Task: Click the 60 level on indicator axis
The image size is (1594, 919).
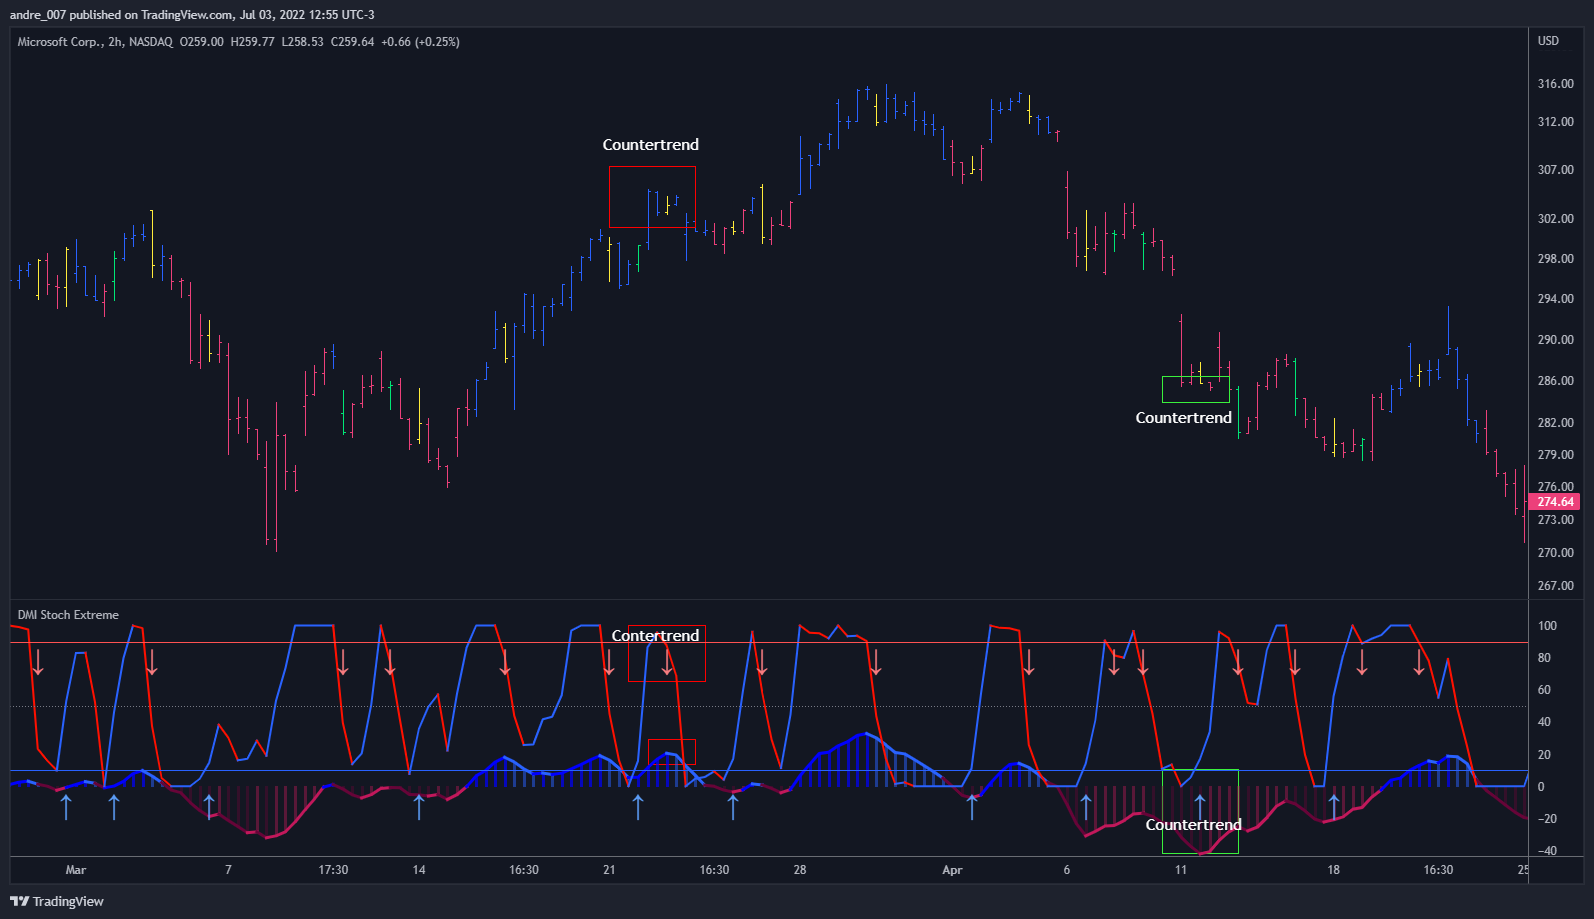Action: point(1544,690)
